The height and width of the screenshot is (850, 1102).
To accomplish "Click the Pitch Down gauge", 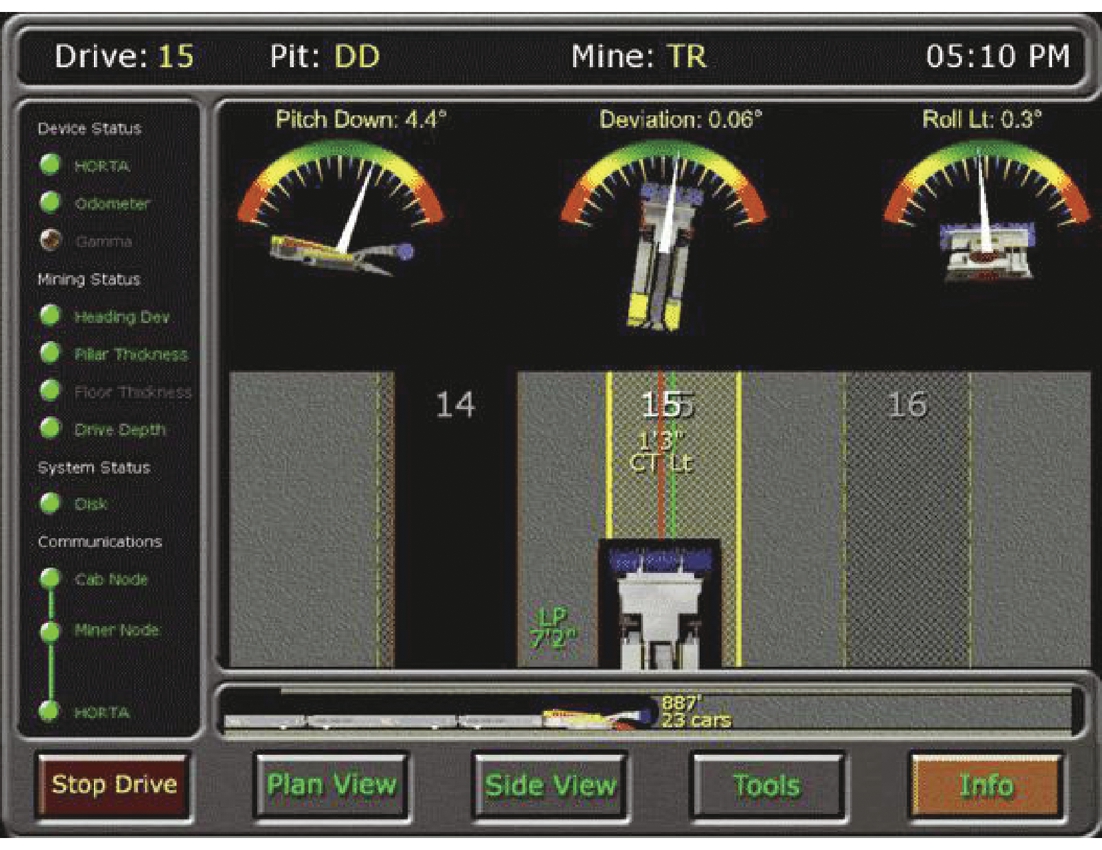I will [340, 200].
